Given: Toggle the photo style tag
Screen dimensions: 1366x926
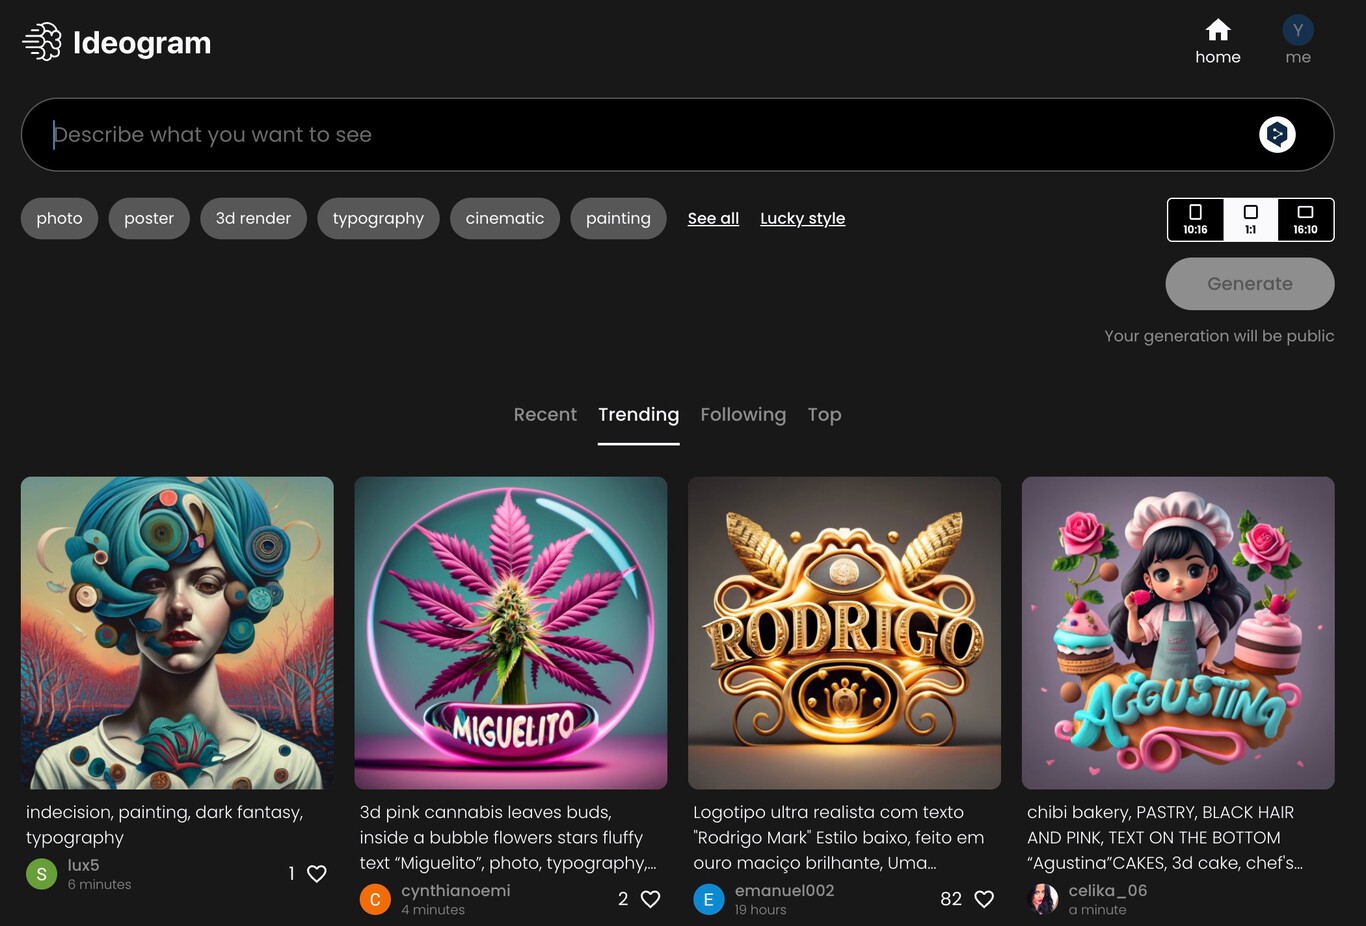Looking at the screenshot, I should pos(59,218).
